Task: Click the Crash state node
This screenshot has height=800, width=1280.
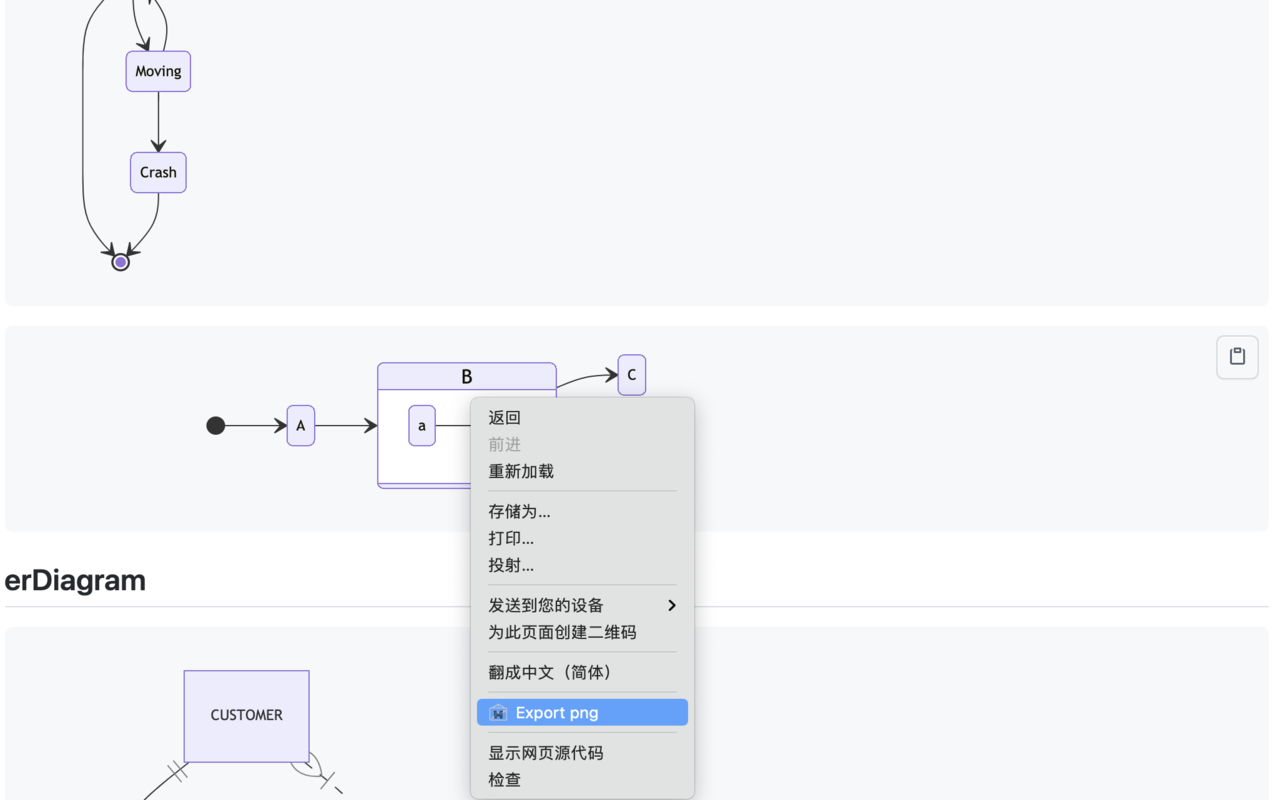Action: coord(158,173)
